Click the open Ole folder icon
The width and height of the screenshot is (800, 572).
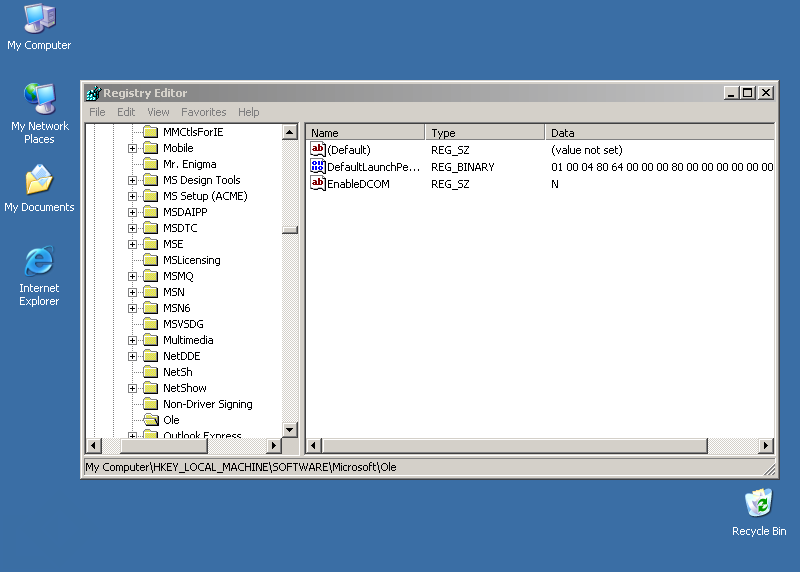coord(151,420)
